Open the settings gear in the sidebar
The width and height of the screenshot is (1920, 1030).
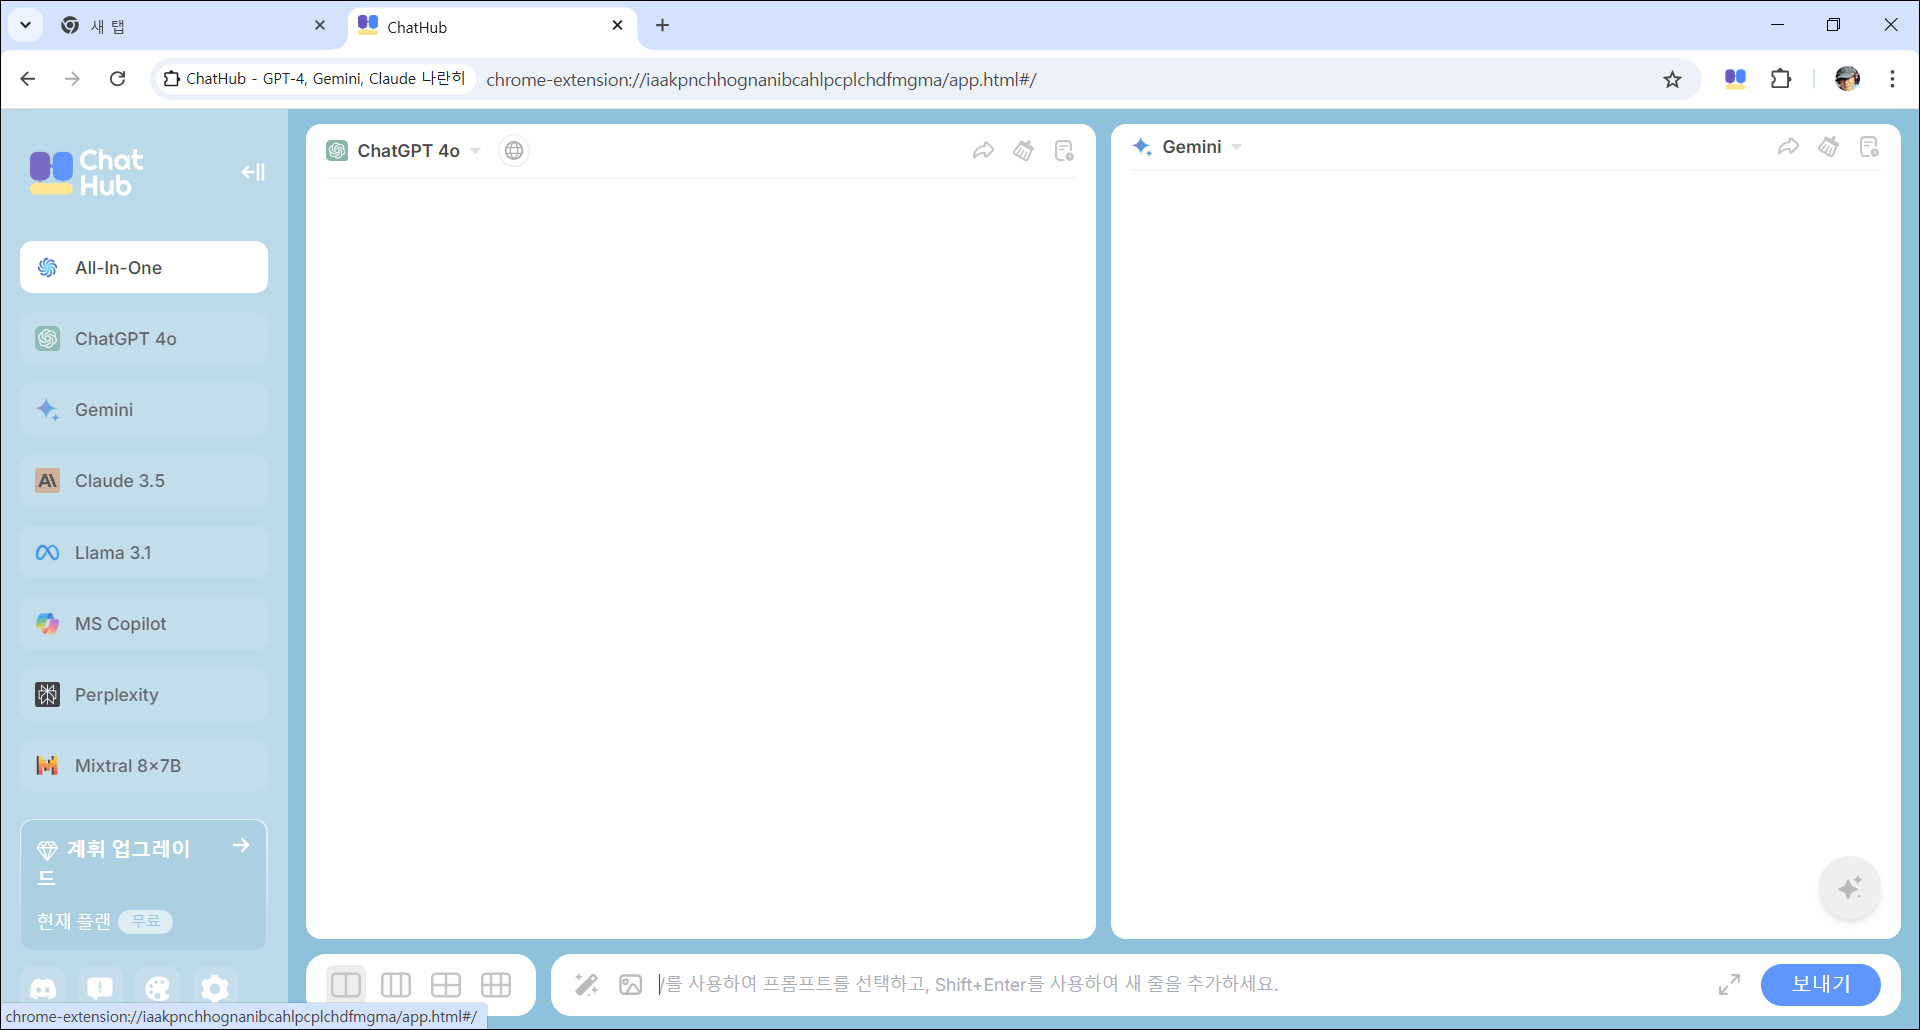[x=215, y=989]
